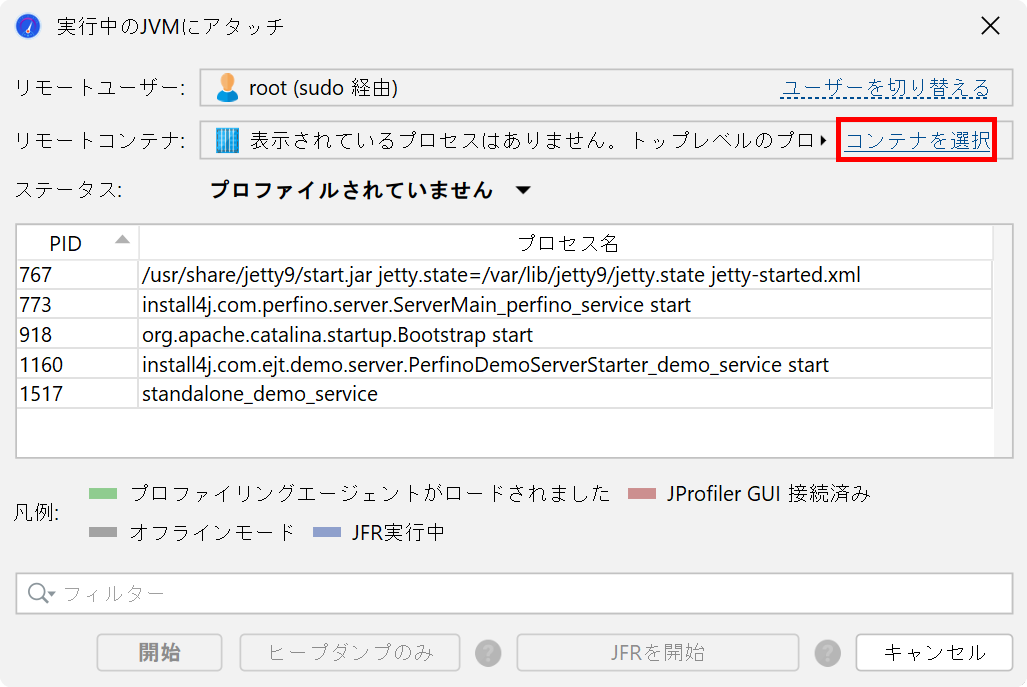1027x687 pixels.
Task: Expand the truncated container message arrow
Action: point(823,140)
